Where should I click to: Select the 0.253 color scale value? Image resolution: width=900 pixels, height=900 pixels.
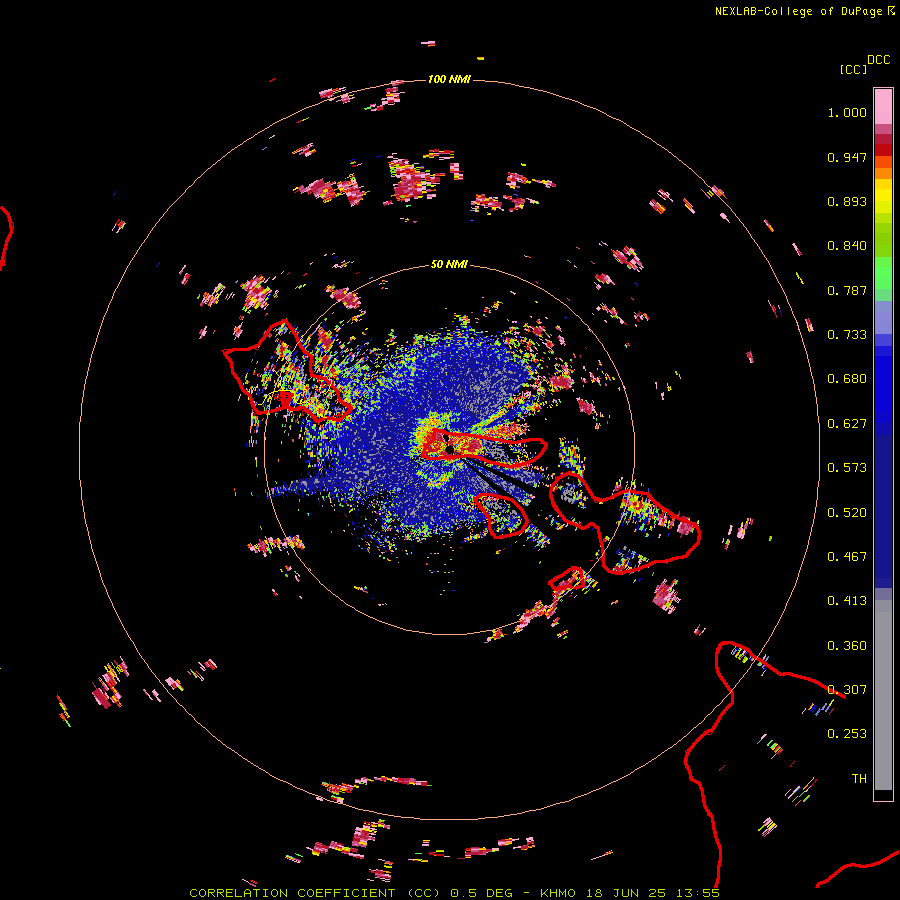pos(847,734)
